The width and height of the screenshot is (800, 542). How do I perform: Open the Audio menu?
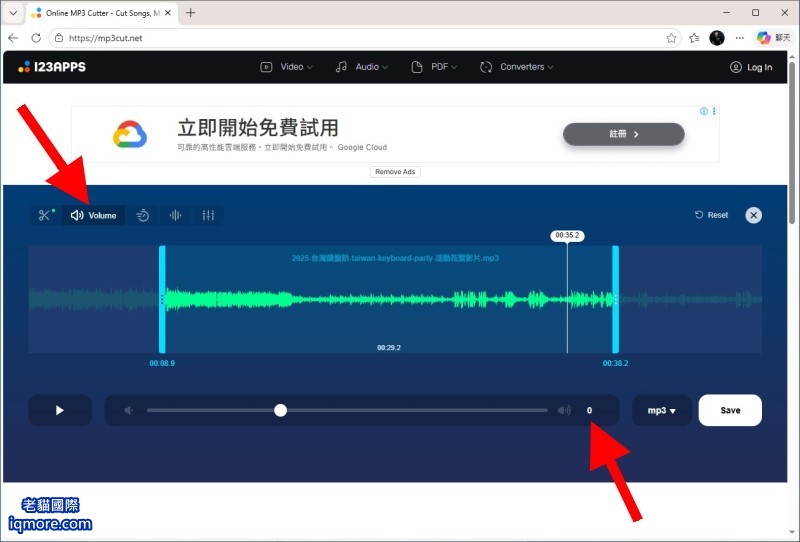point(362,67)
